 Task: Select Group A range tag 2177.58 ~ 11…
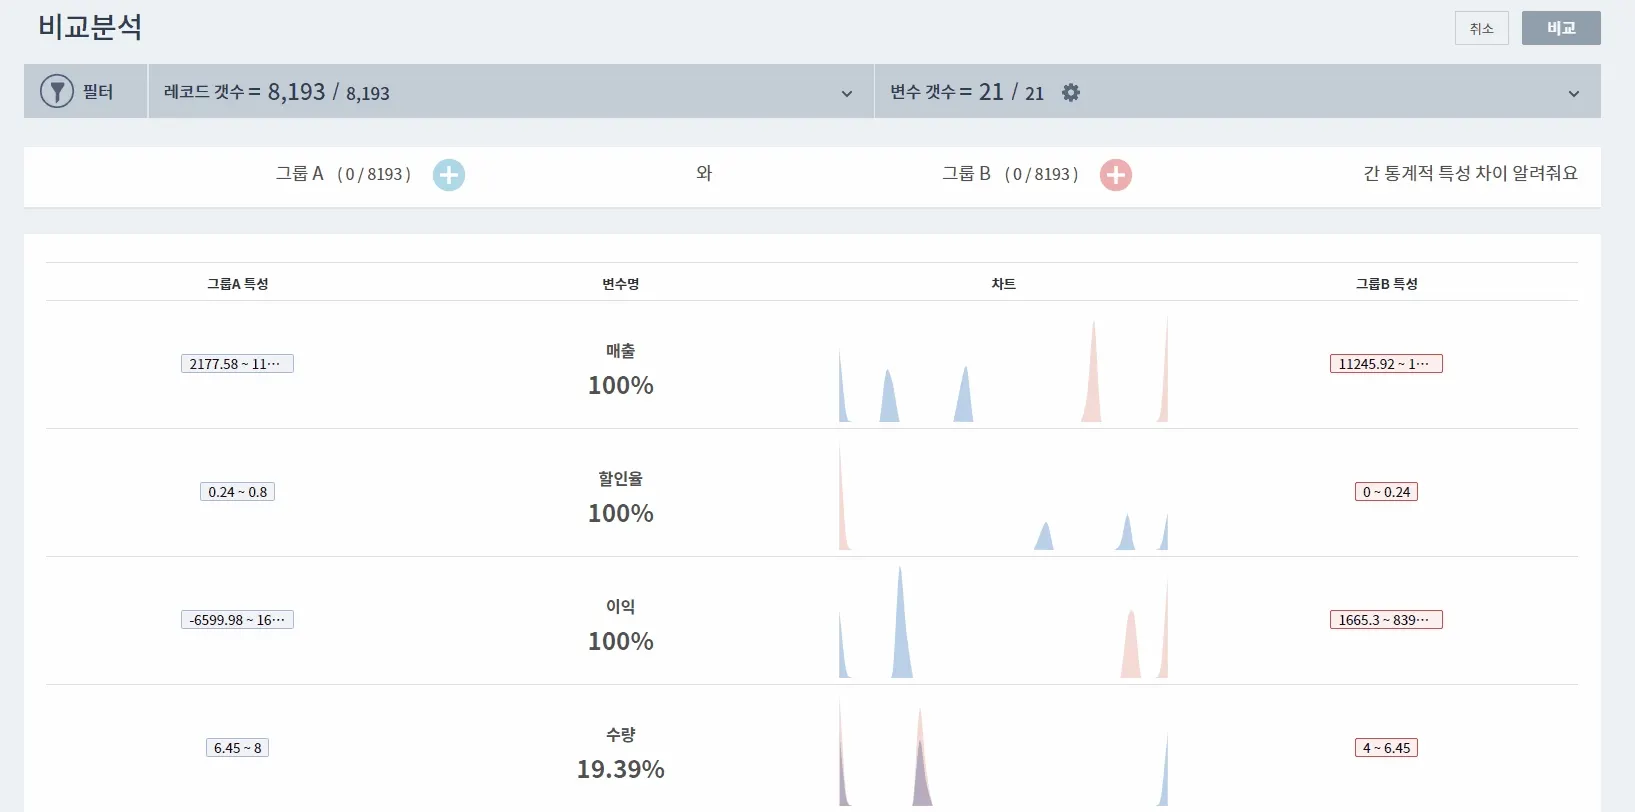pos(237,364)
